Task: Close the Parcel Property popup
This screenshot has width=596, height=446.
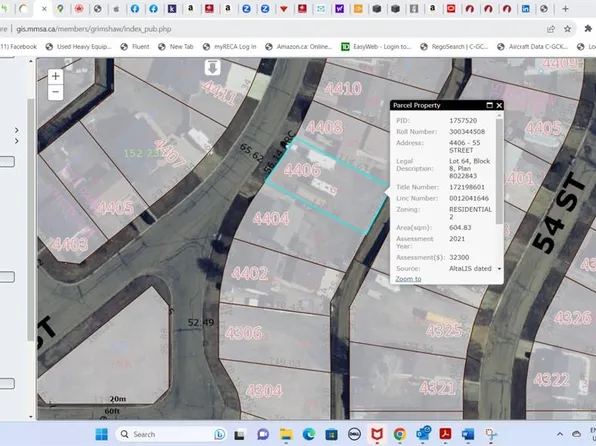Action: [499, 105]
